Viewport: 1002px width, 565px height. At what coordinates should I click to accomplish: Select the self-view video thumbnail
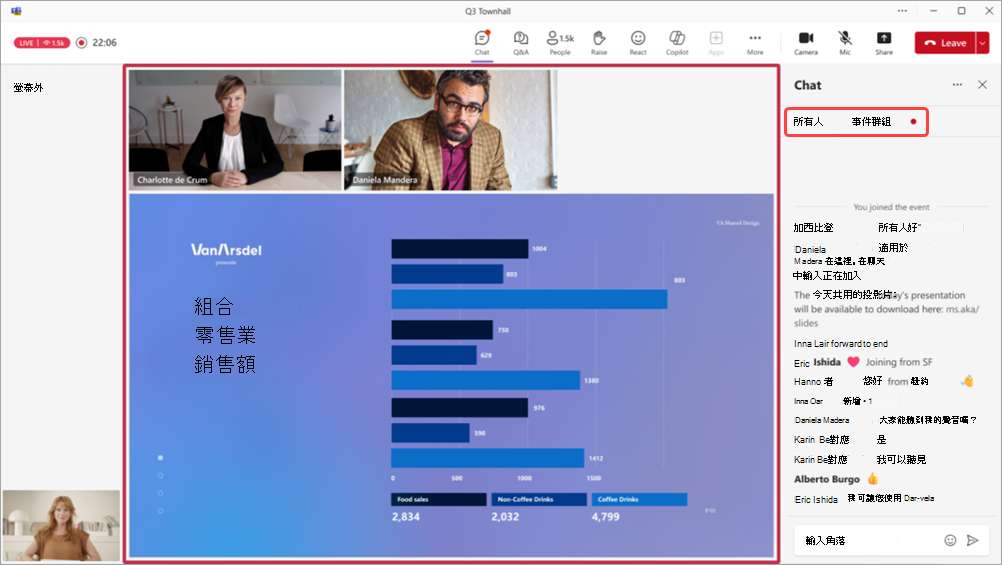point(61,525)
